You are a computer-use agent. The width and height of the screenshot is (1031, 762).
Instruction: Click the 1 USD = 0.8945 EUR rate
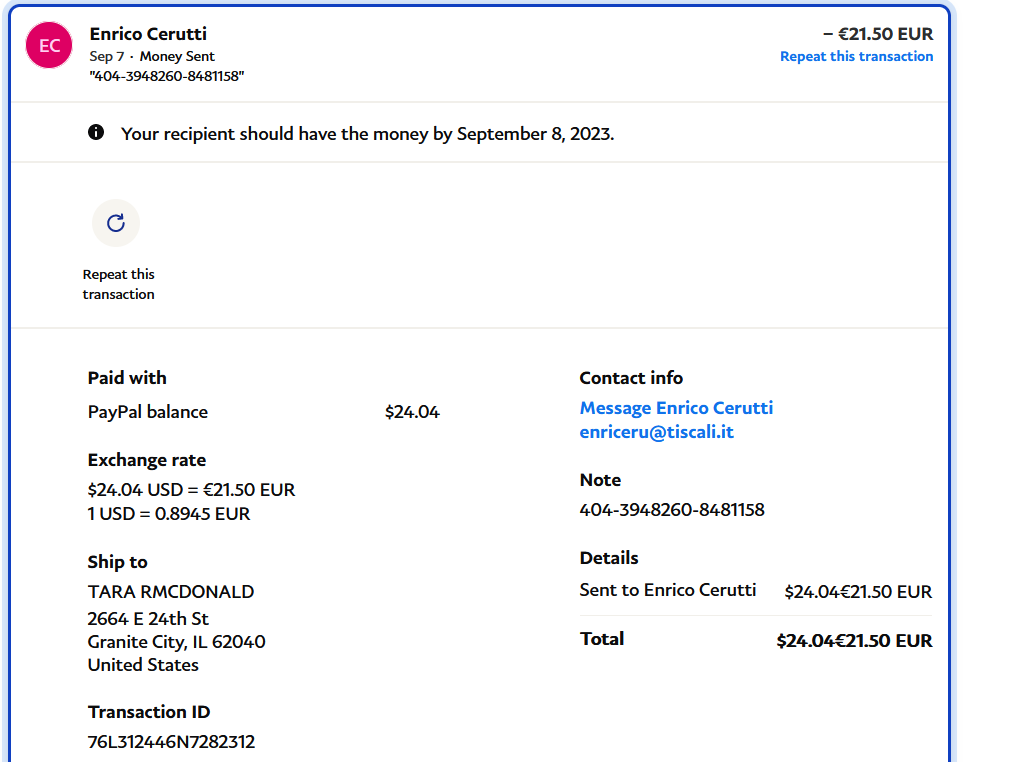click(169, 514)
